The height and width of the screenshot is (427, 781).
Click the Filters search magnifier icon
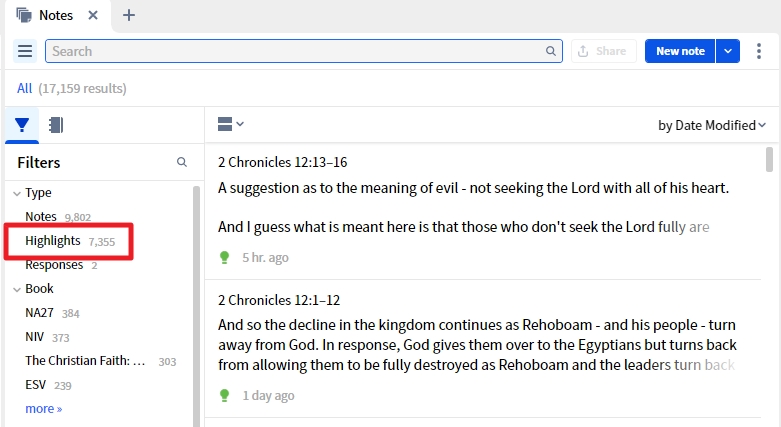point(182,162)
